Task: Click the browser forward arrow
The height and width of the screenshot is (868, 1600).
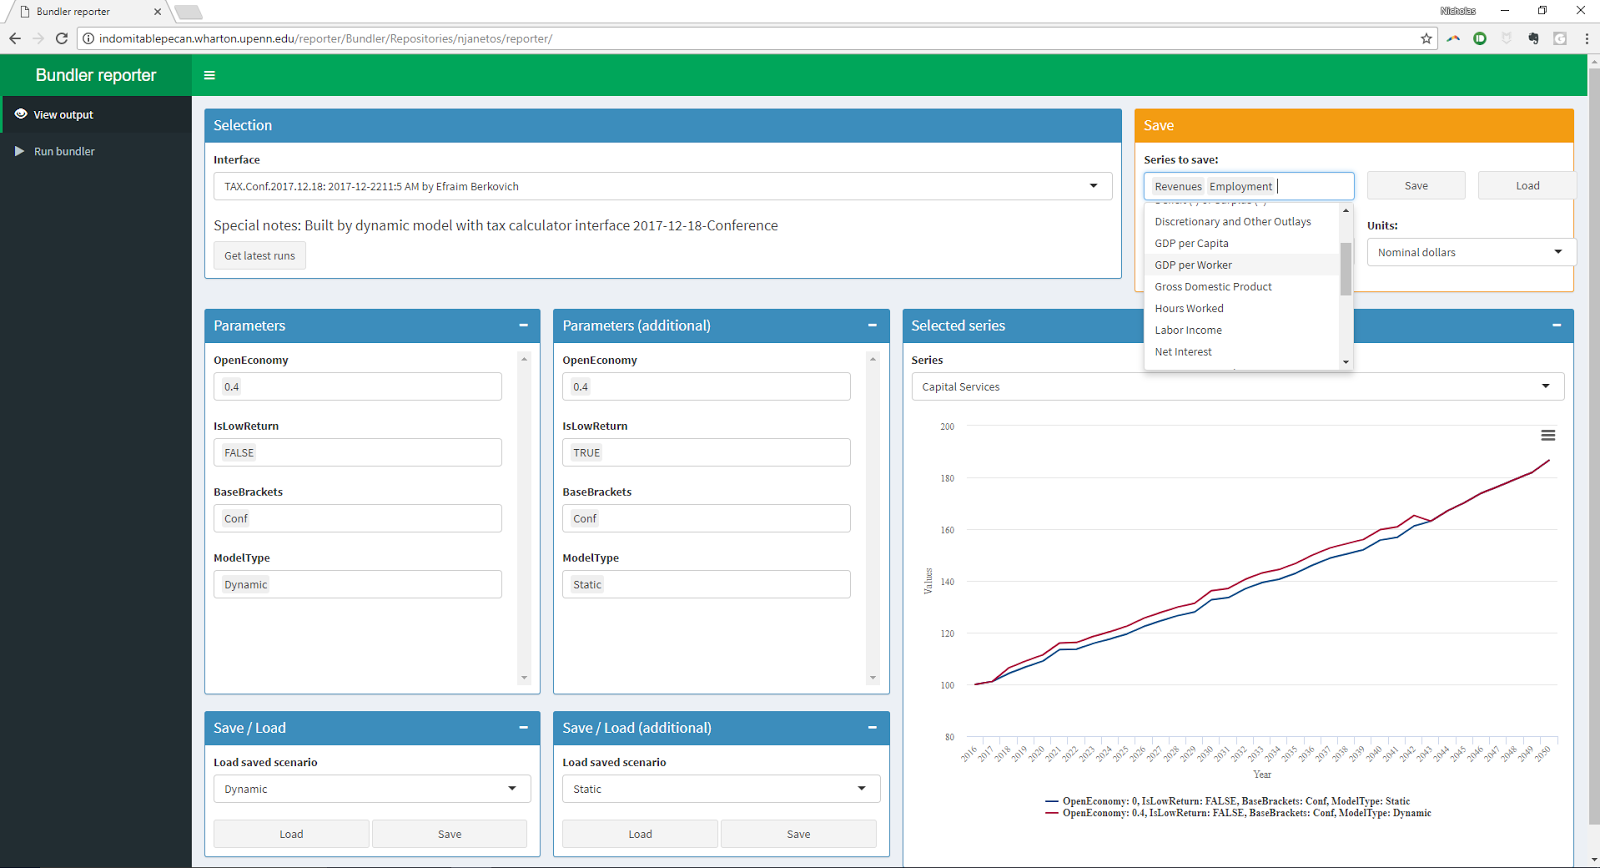Action: (x=38, y=38)
